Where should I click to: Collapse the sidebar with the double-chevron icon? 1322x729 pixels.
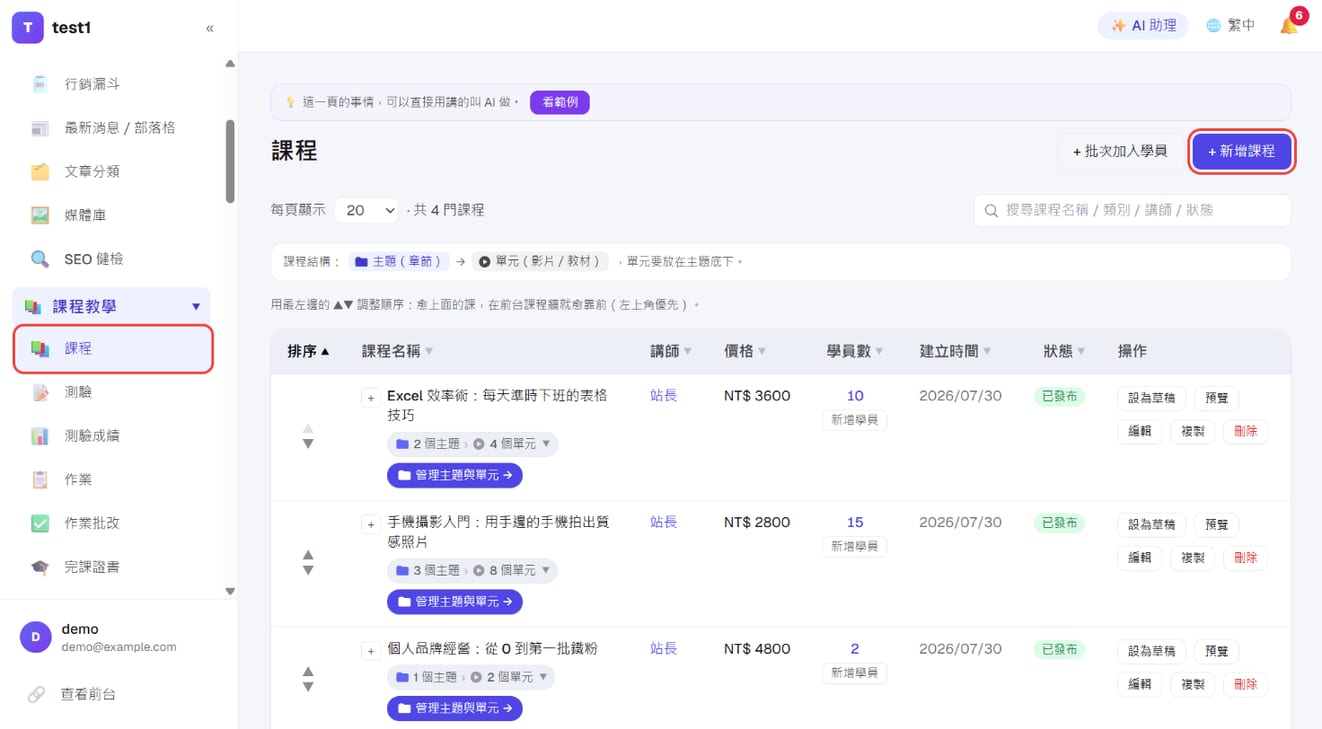point(210,28)
